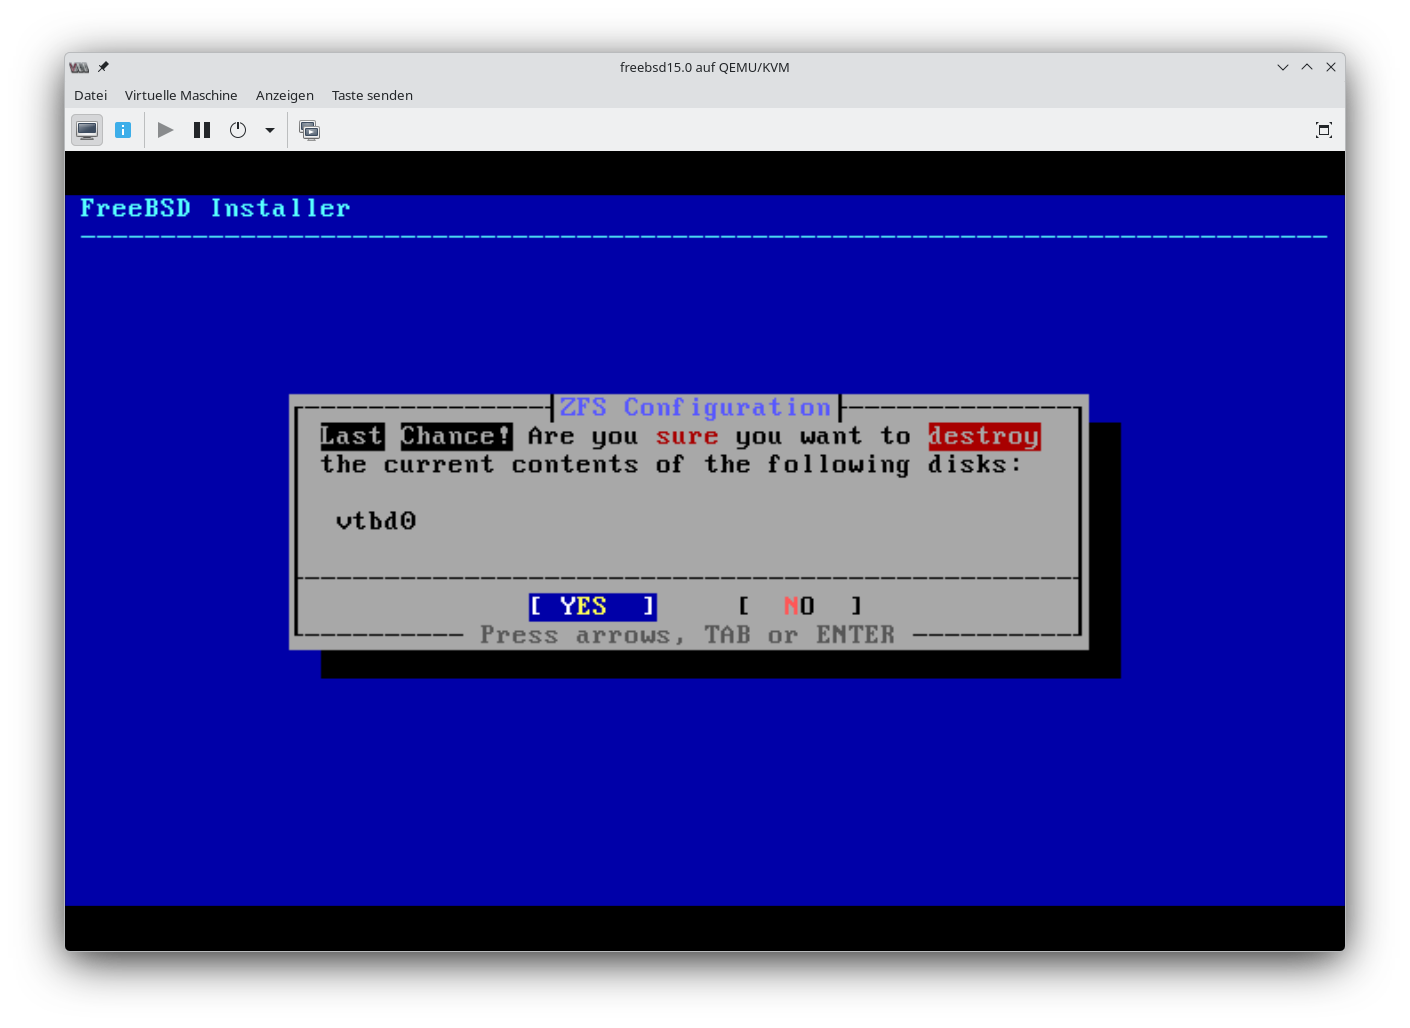Open the Taste senden menu
This screenshot has width=1410, height=1028.
[x=372, y=95]
